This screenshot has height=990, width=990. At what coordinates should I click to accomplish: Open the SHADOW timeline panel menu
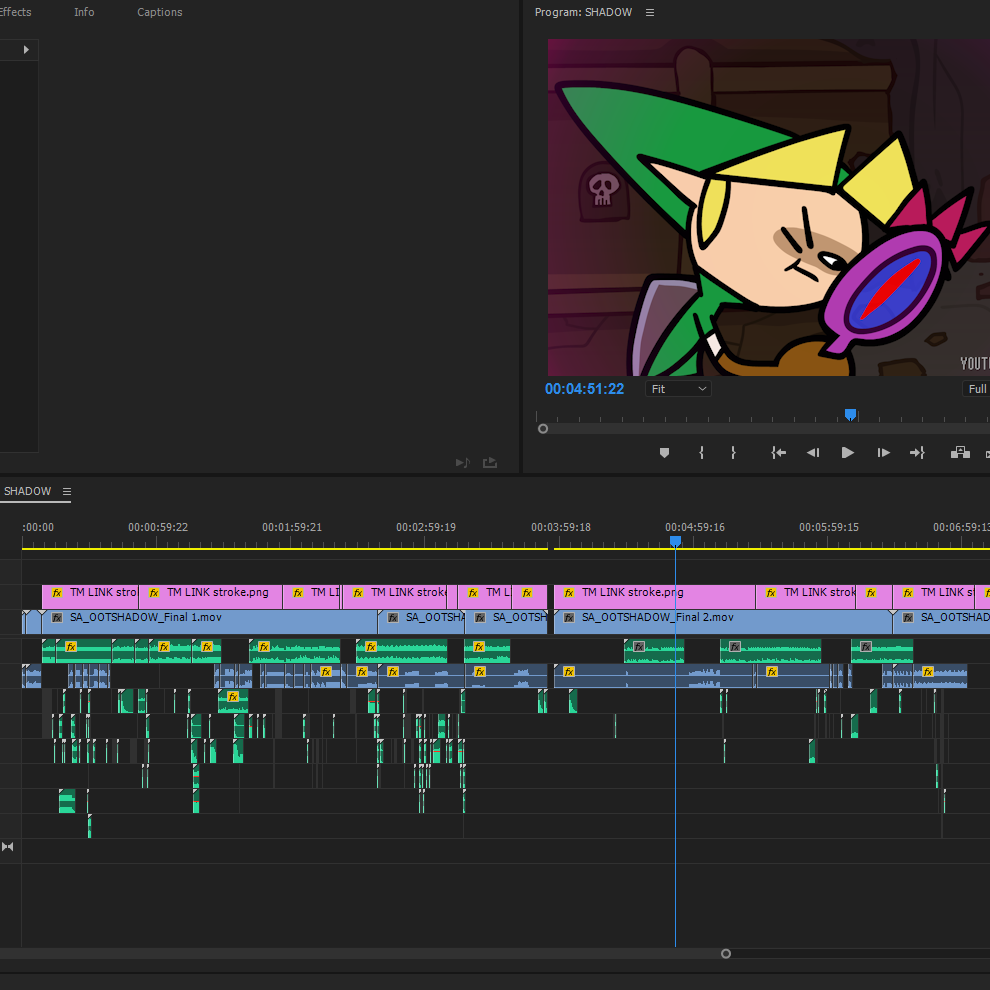tap(67, 491)
